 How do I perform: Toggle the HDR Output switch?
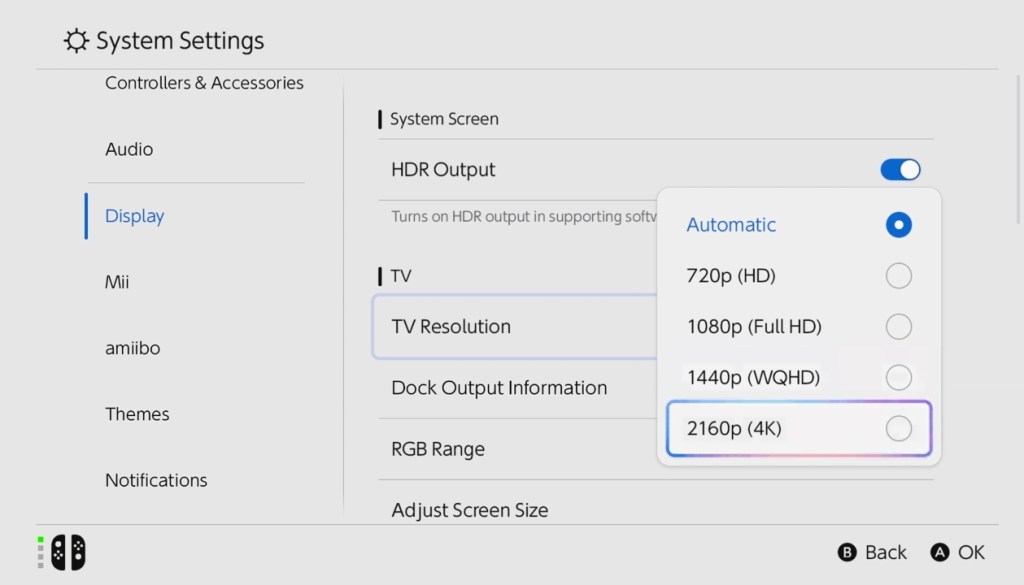pos(900,170)
